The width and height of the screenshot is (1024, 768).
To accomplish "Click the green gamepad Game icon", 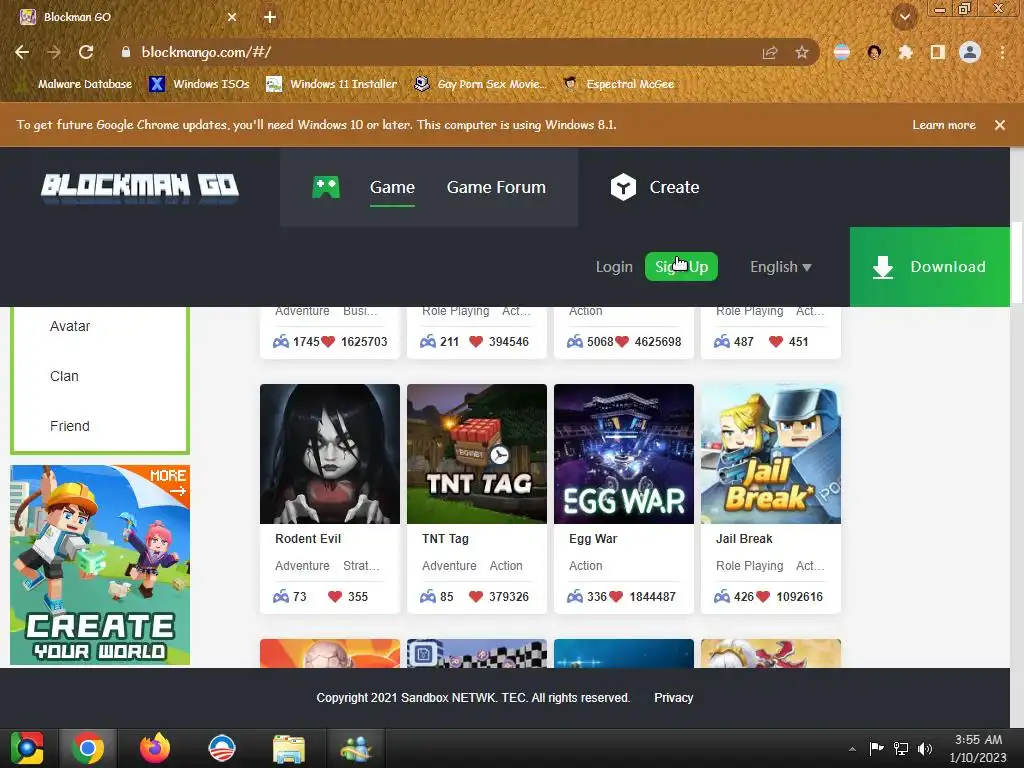I will 326,187.
